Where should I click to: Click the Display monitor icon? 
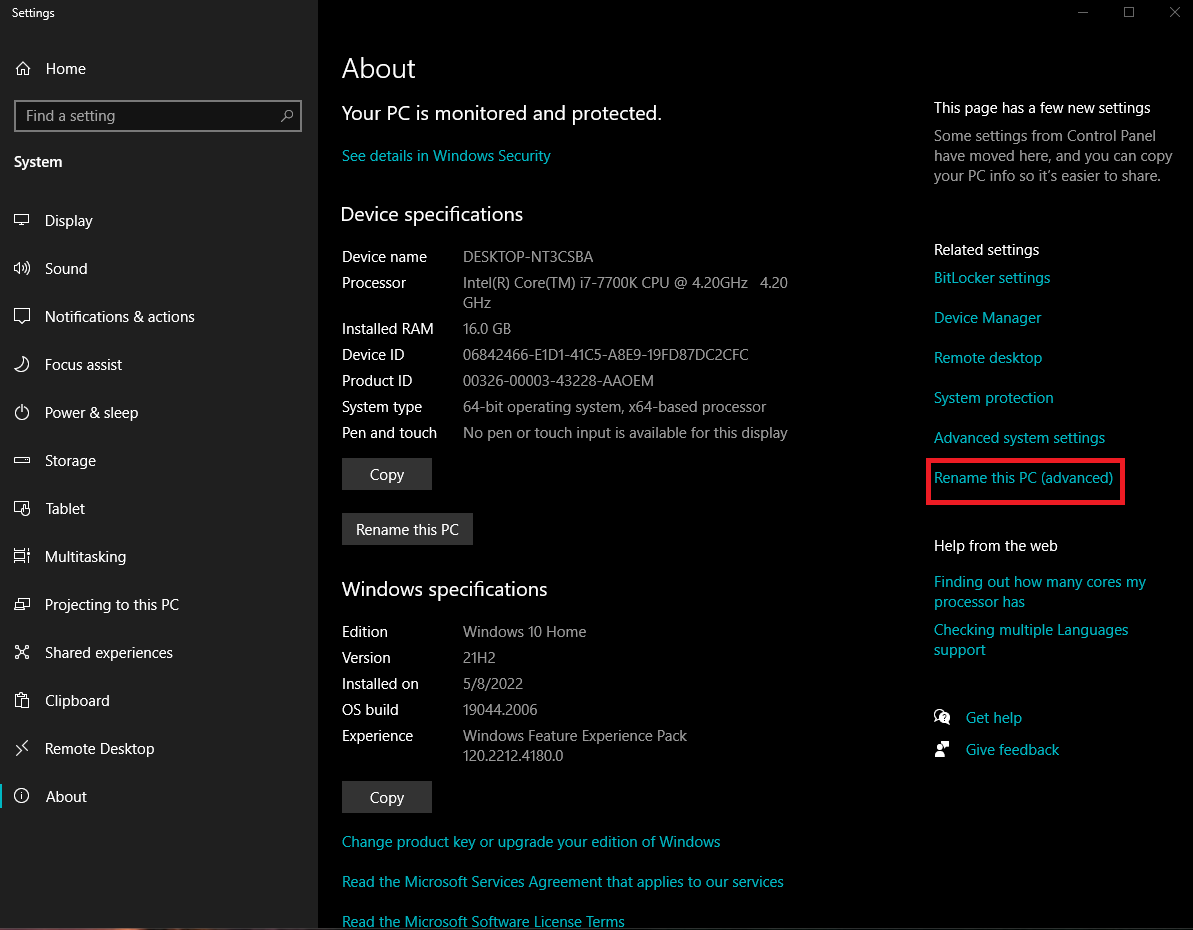[x=23, y=221]
